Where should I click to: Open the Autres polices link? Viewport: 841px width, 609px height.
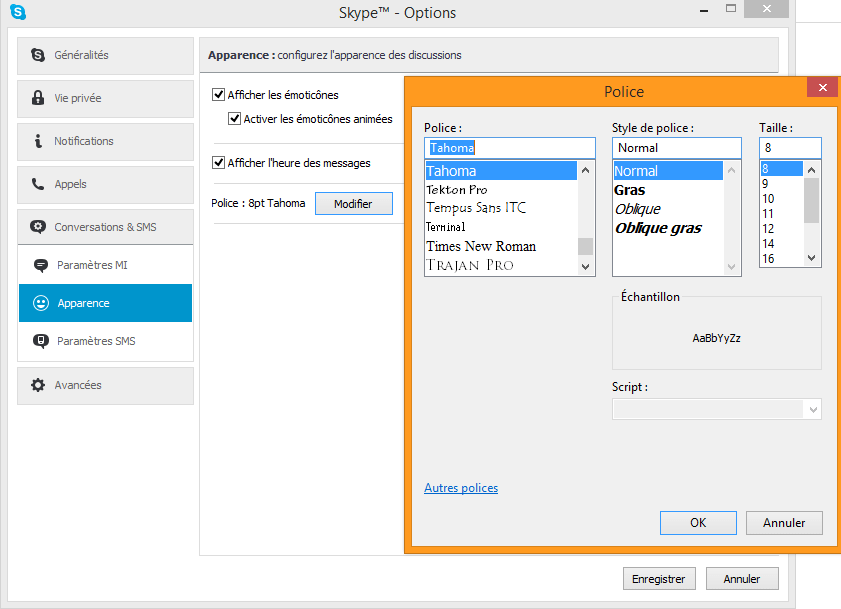[461, 488]
